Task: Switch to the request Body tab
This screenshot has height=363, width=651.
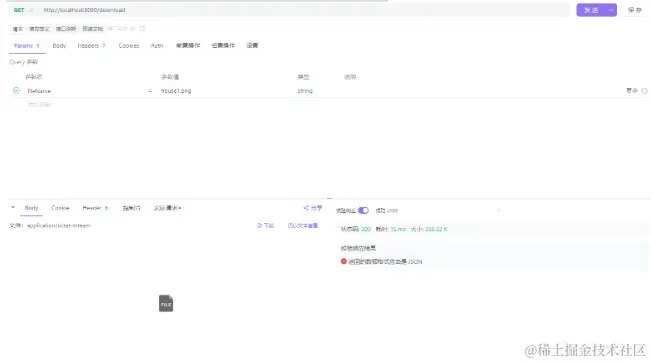Action: click(x=59, y=46)
